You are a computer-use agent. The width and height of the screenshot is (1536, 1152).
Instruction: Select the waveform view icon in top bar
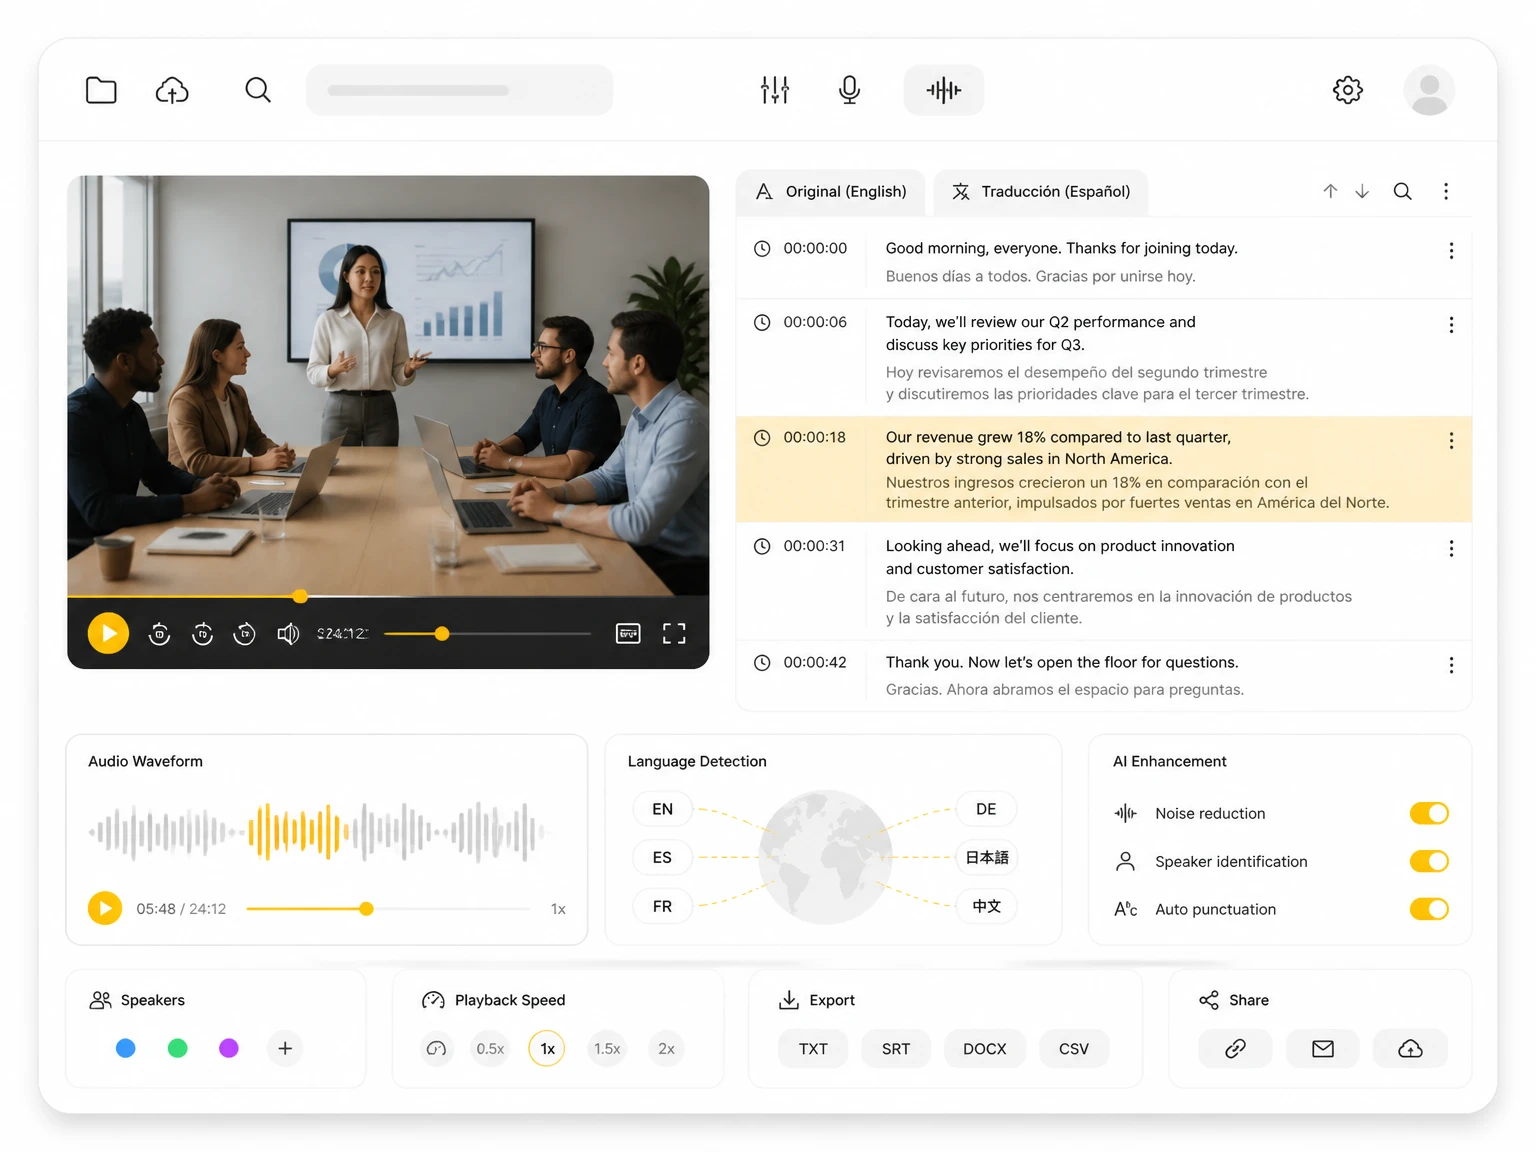point(944,90)
